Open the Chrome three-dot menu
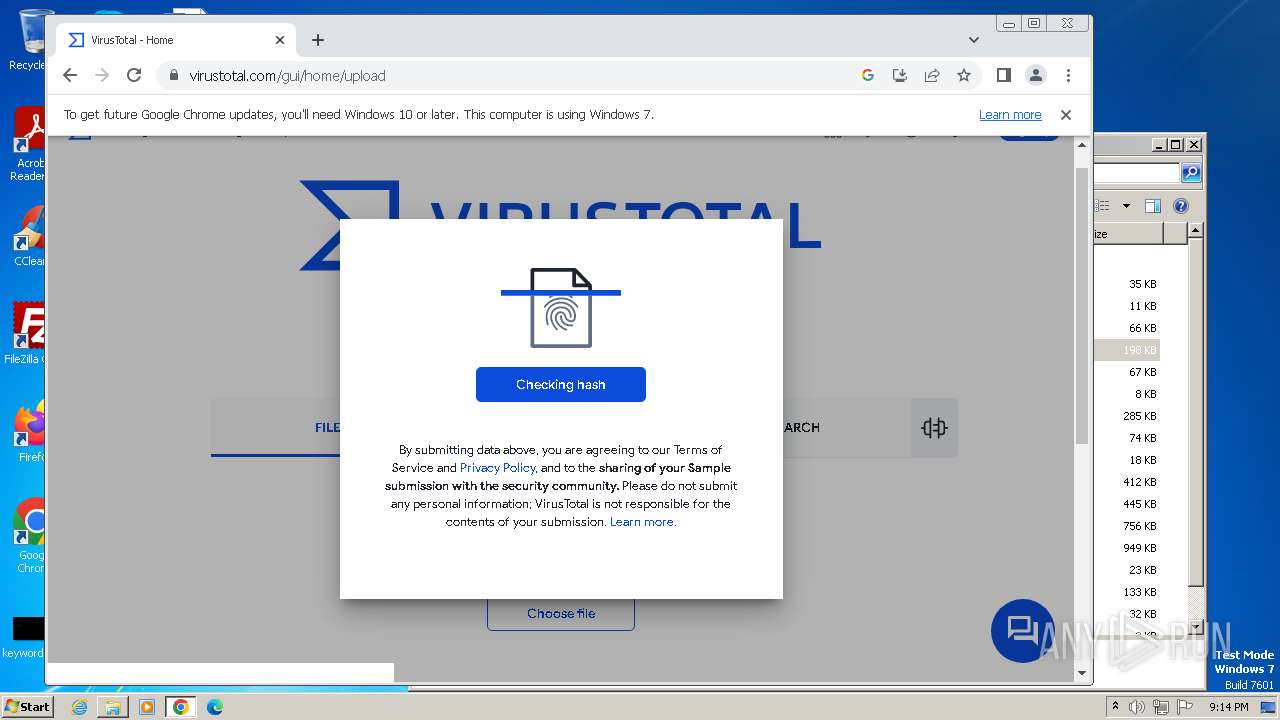The height and width of the screenshot is (720, 1280). pyautogui.click(x=1068, y=75)
